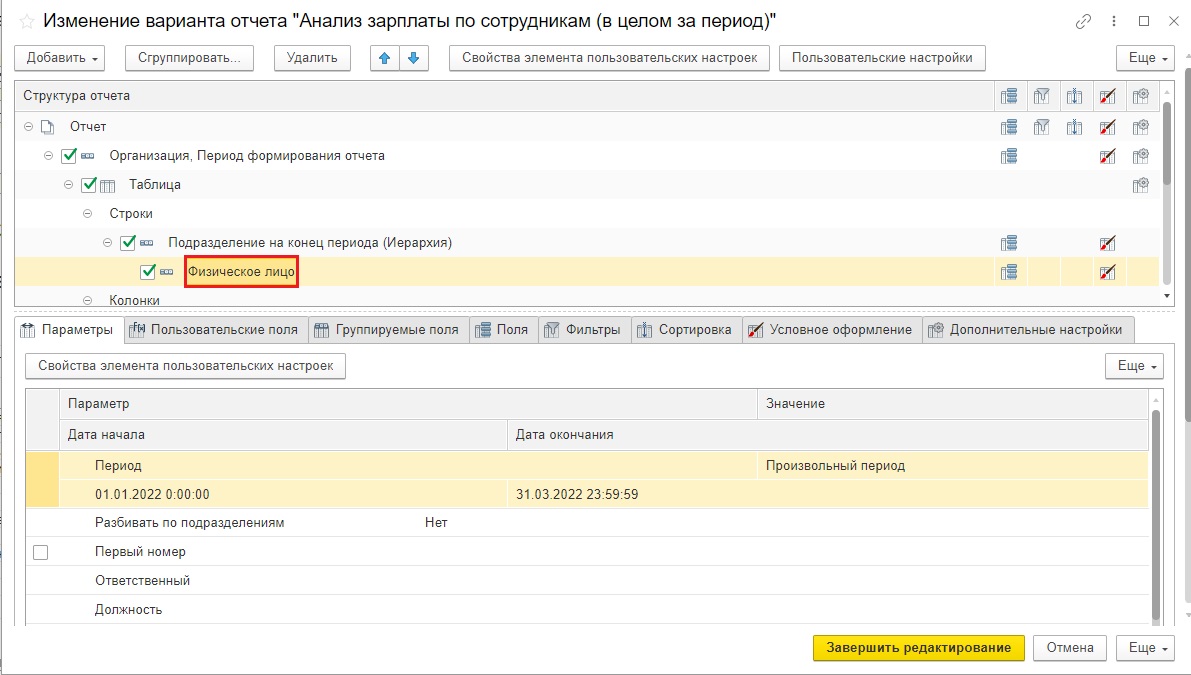Click the selected fields icon in the Структура отчета header

pos(1009,96)
